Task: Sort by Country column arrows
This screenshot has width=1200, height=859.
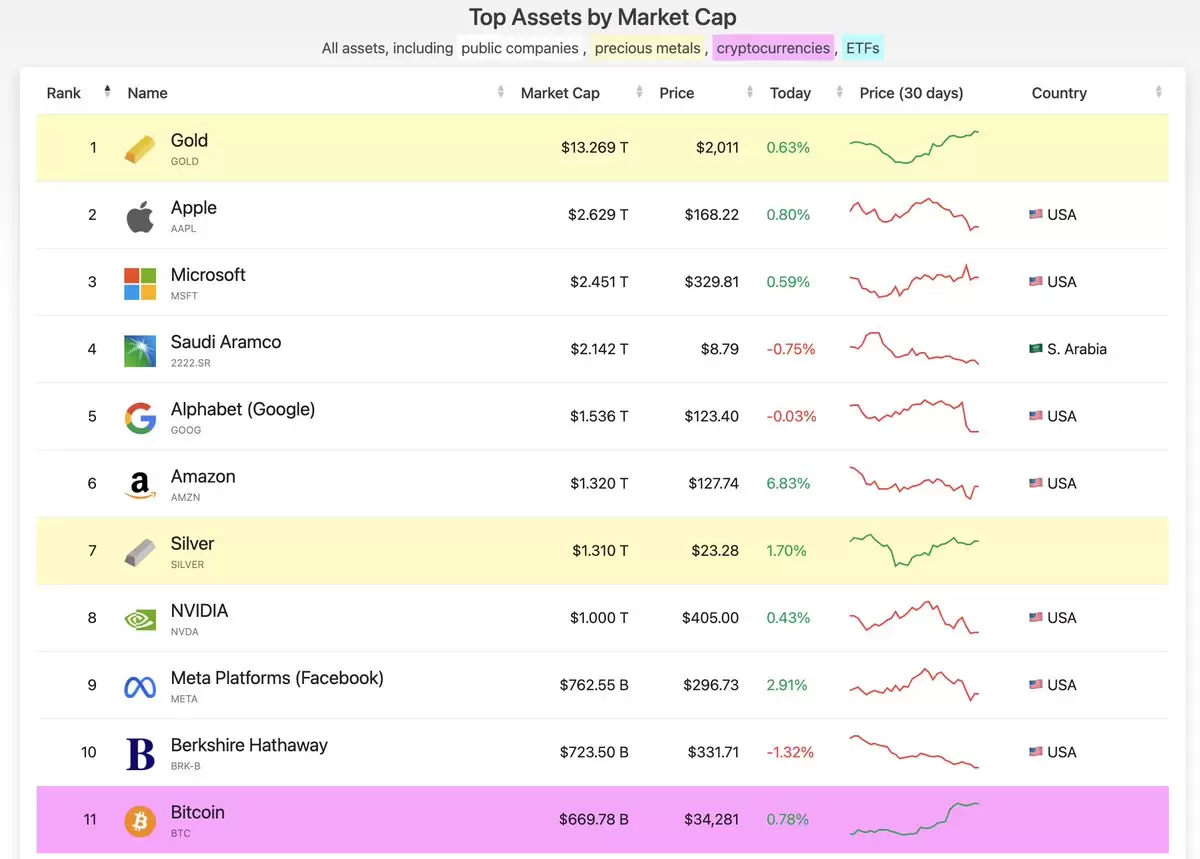Action: tap(1159, 93)
